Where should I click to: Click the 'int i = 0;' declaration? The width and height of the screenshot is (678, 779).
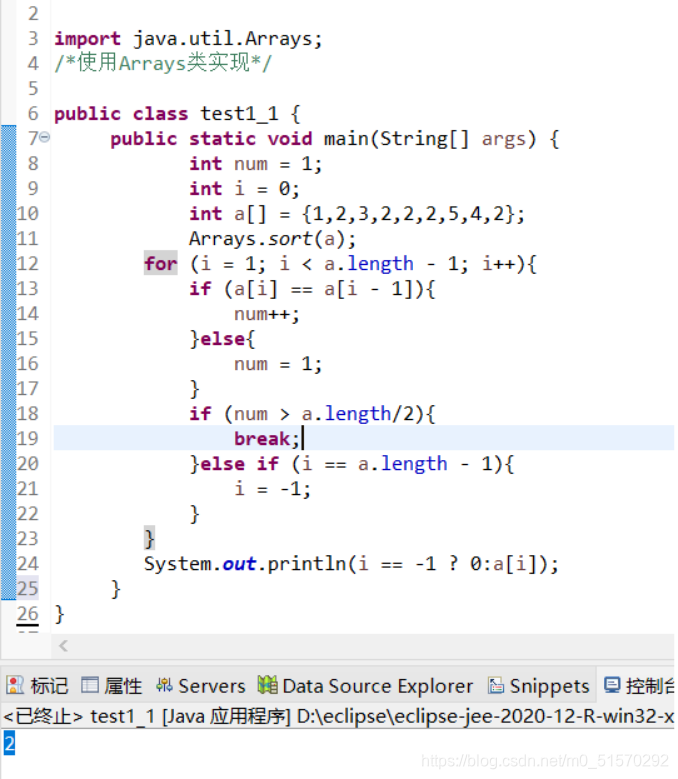pos(244,189)
